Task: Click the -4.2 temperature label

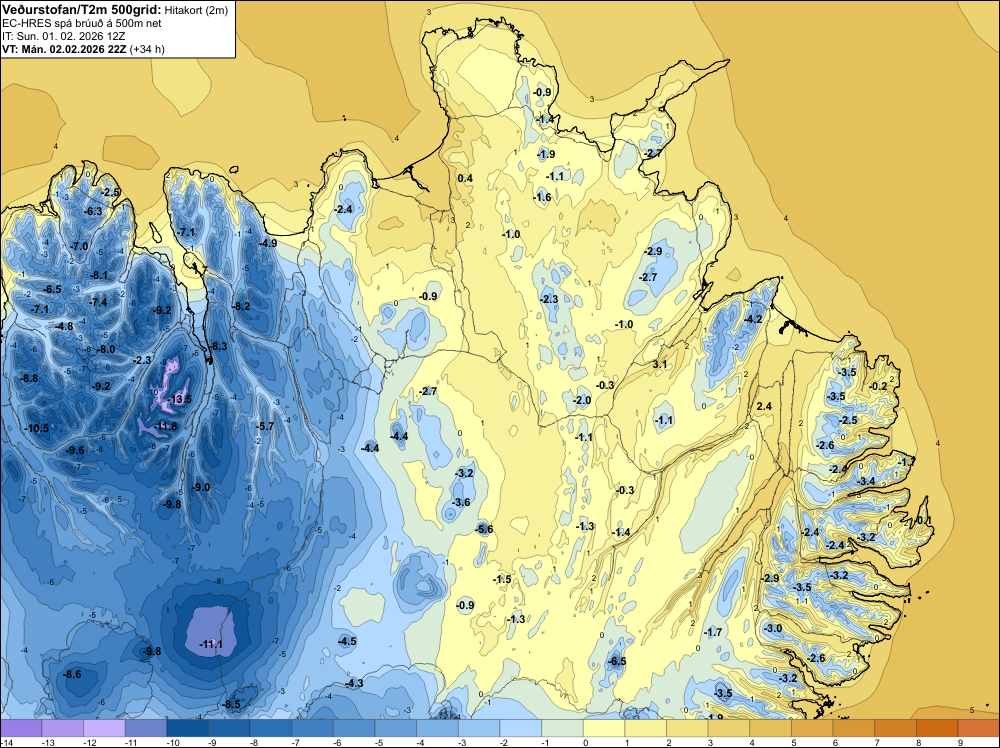Action: (x=753, y=319)
